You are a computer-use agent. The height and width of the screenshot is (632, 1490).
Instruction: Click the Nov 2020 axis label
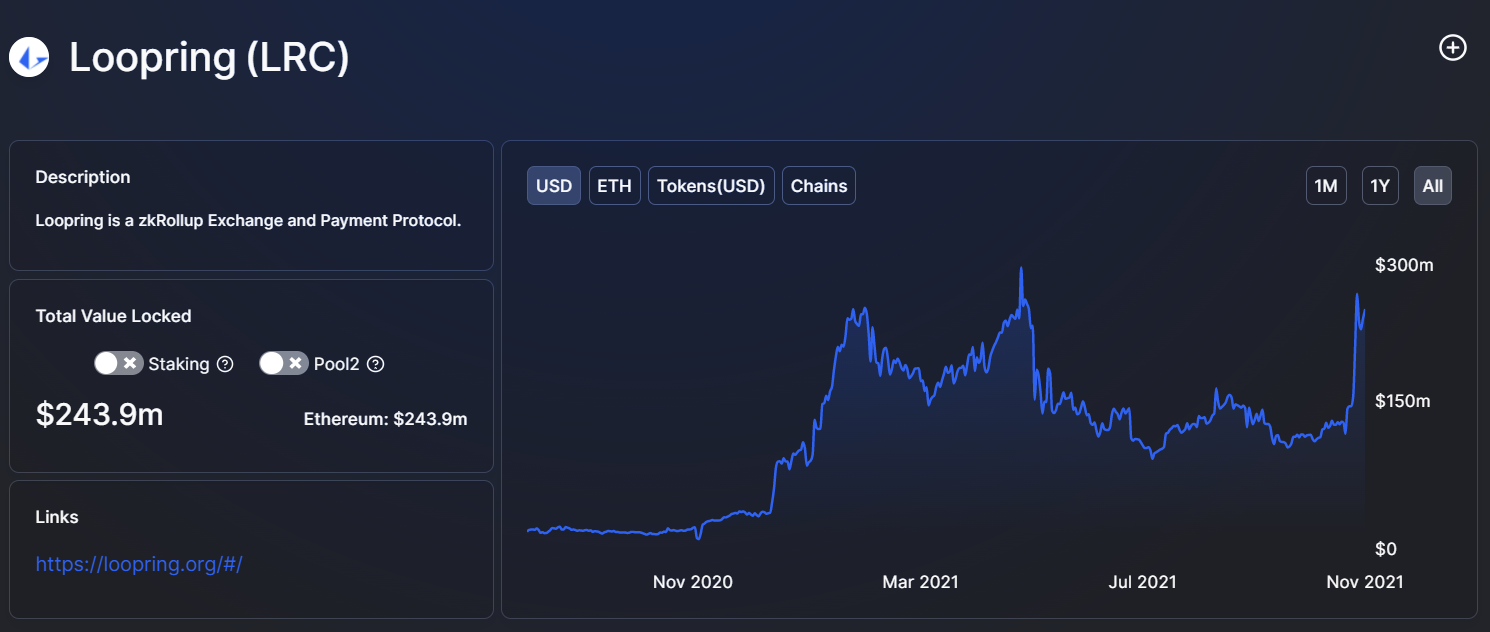coord(693,582)
